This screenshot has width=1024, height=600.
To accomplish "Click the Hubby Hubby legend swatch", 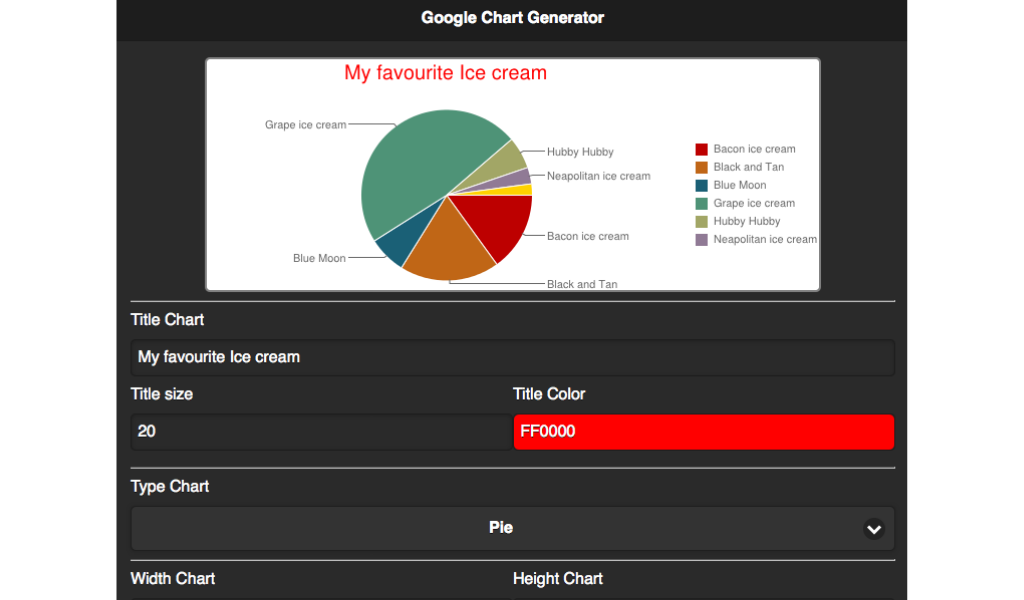I will (x=701, y=221).
